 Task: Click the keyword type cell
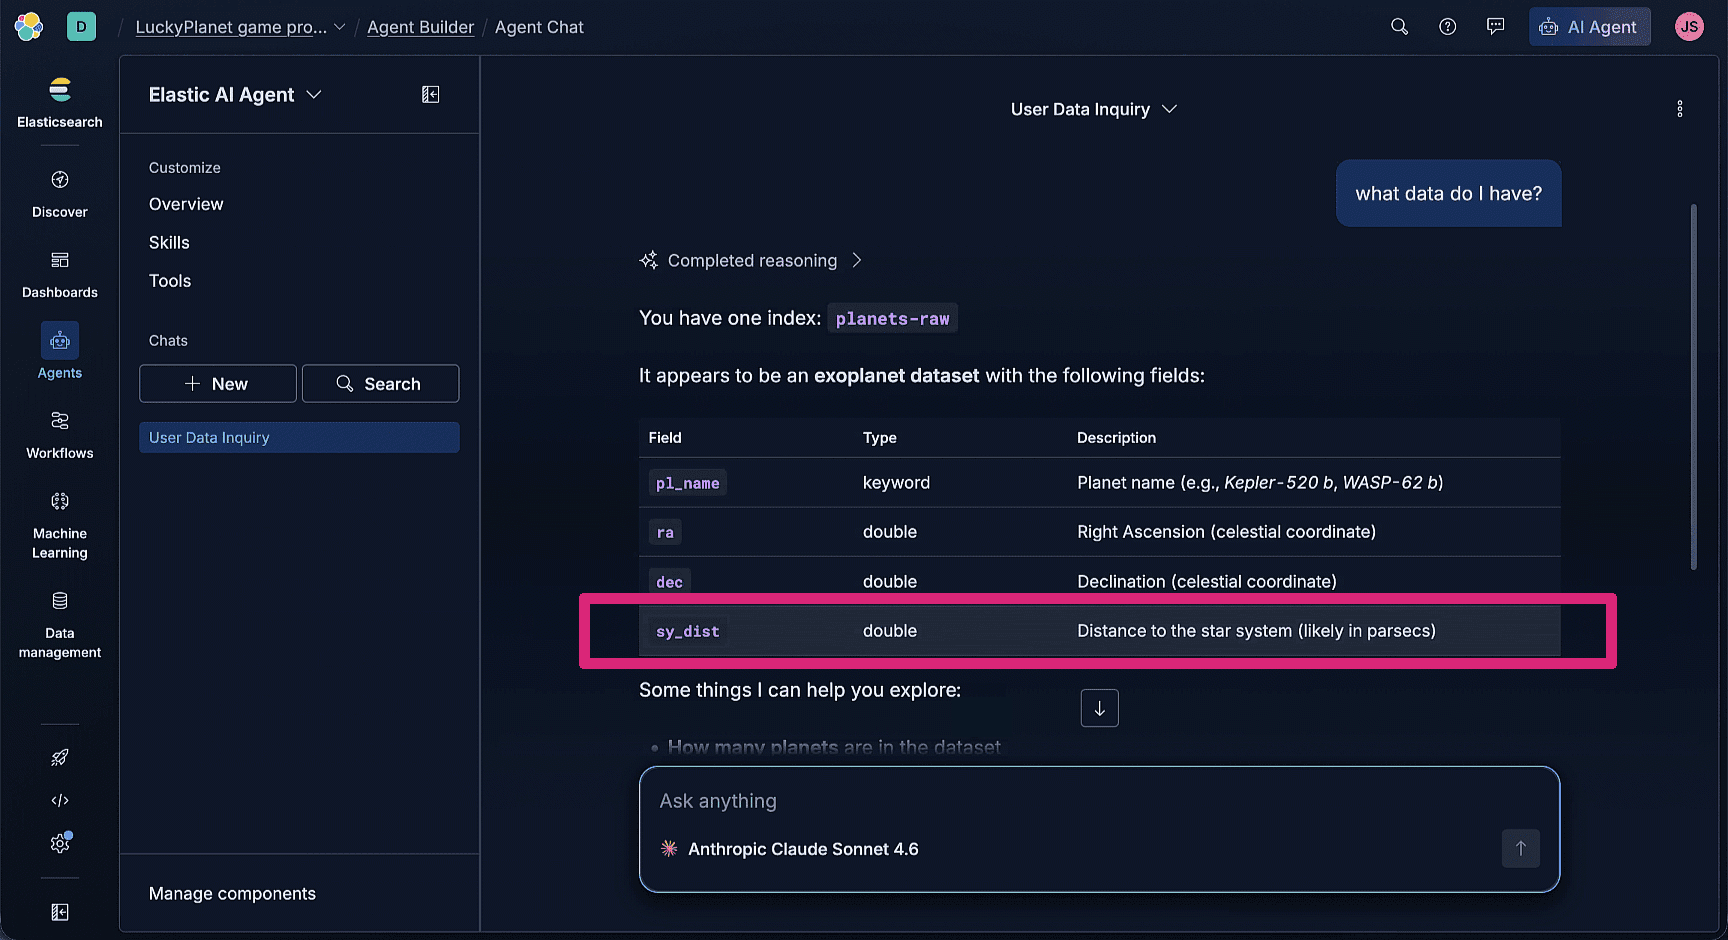tap(896, 483)
